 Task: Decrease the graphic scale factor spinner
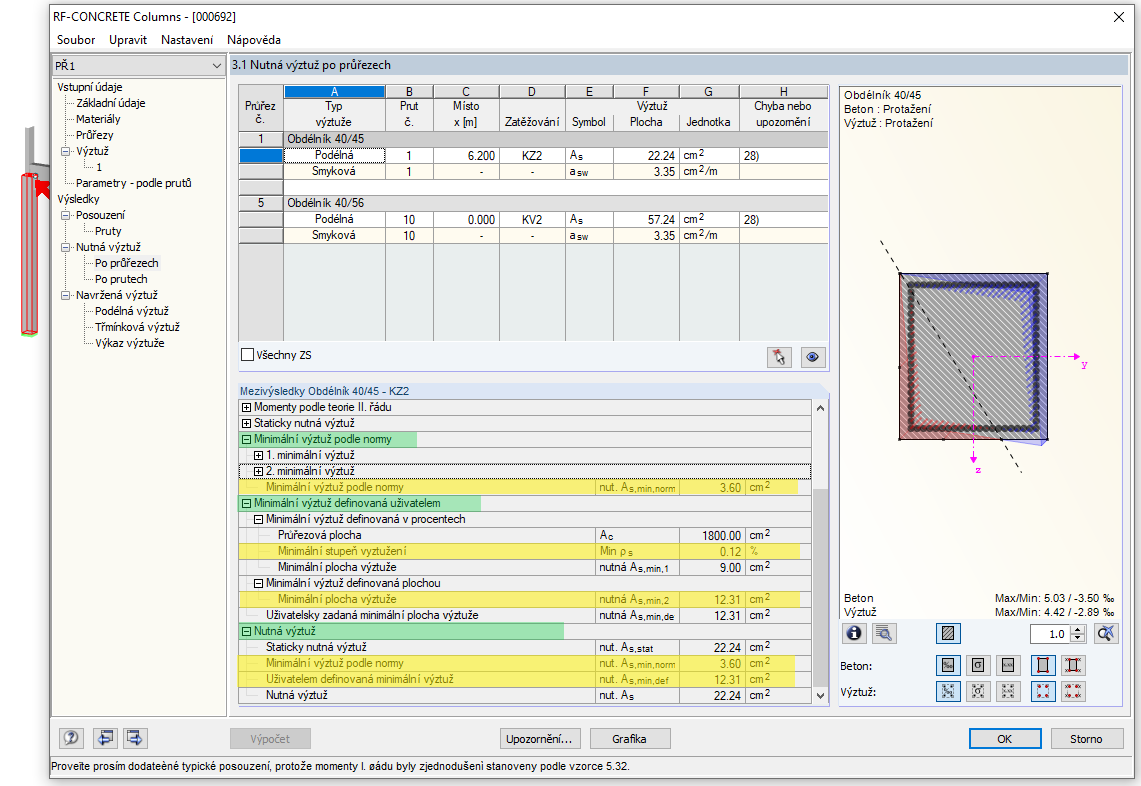1078,638
